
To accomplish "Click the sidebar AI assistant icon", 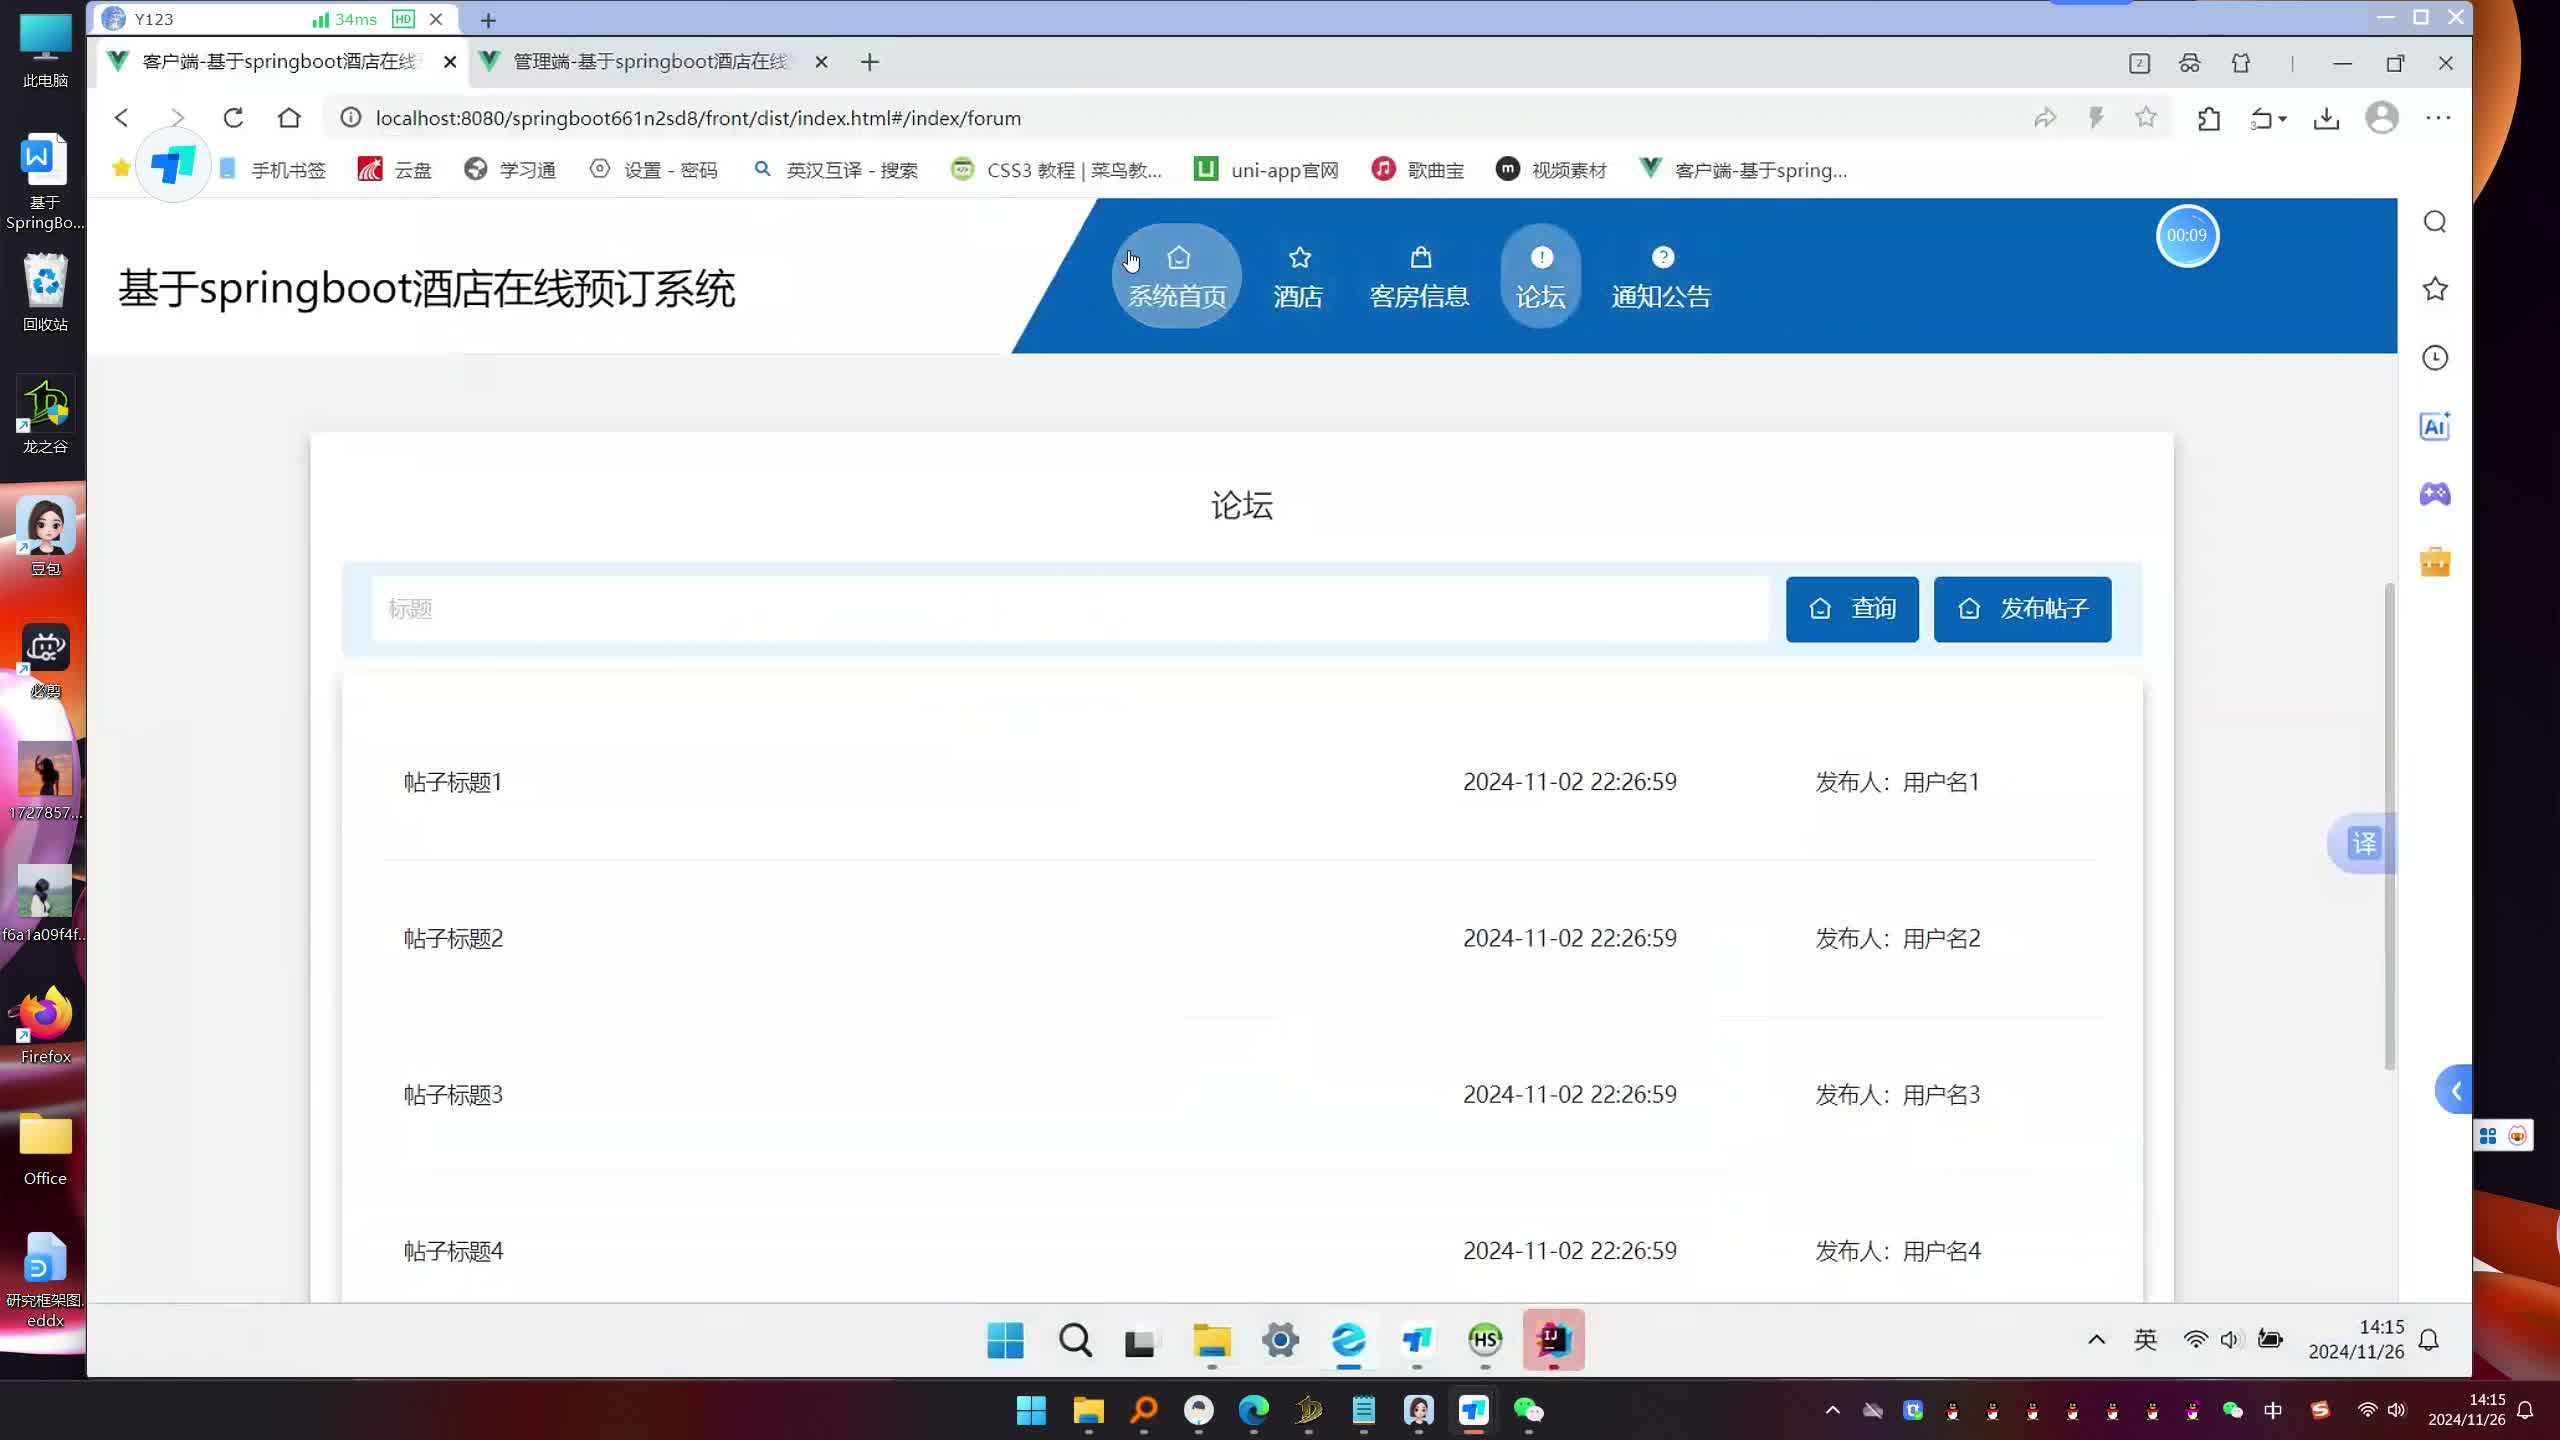I will tap(2435, 427).
